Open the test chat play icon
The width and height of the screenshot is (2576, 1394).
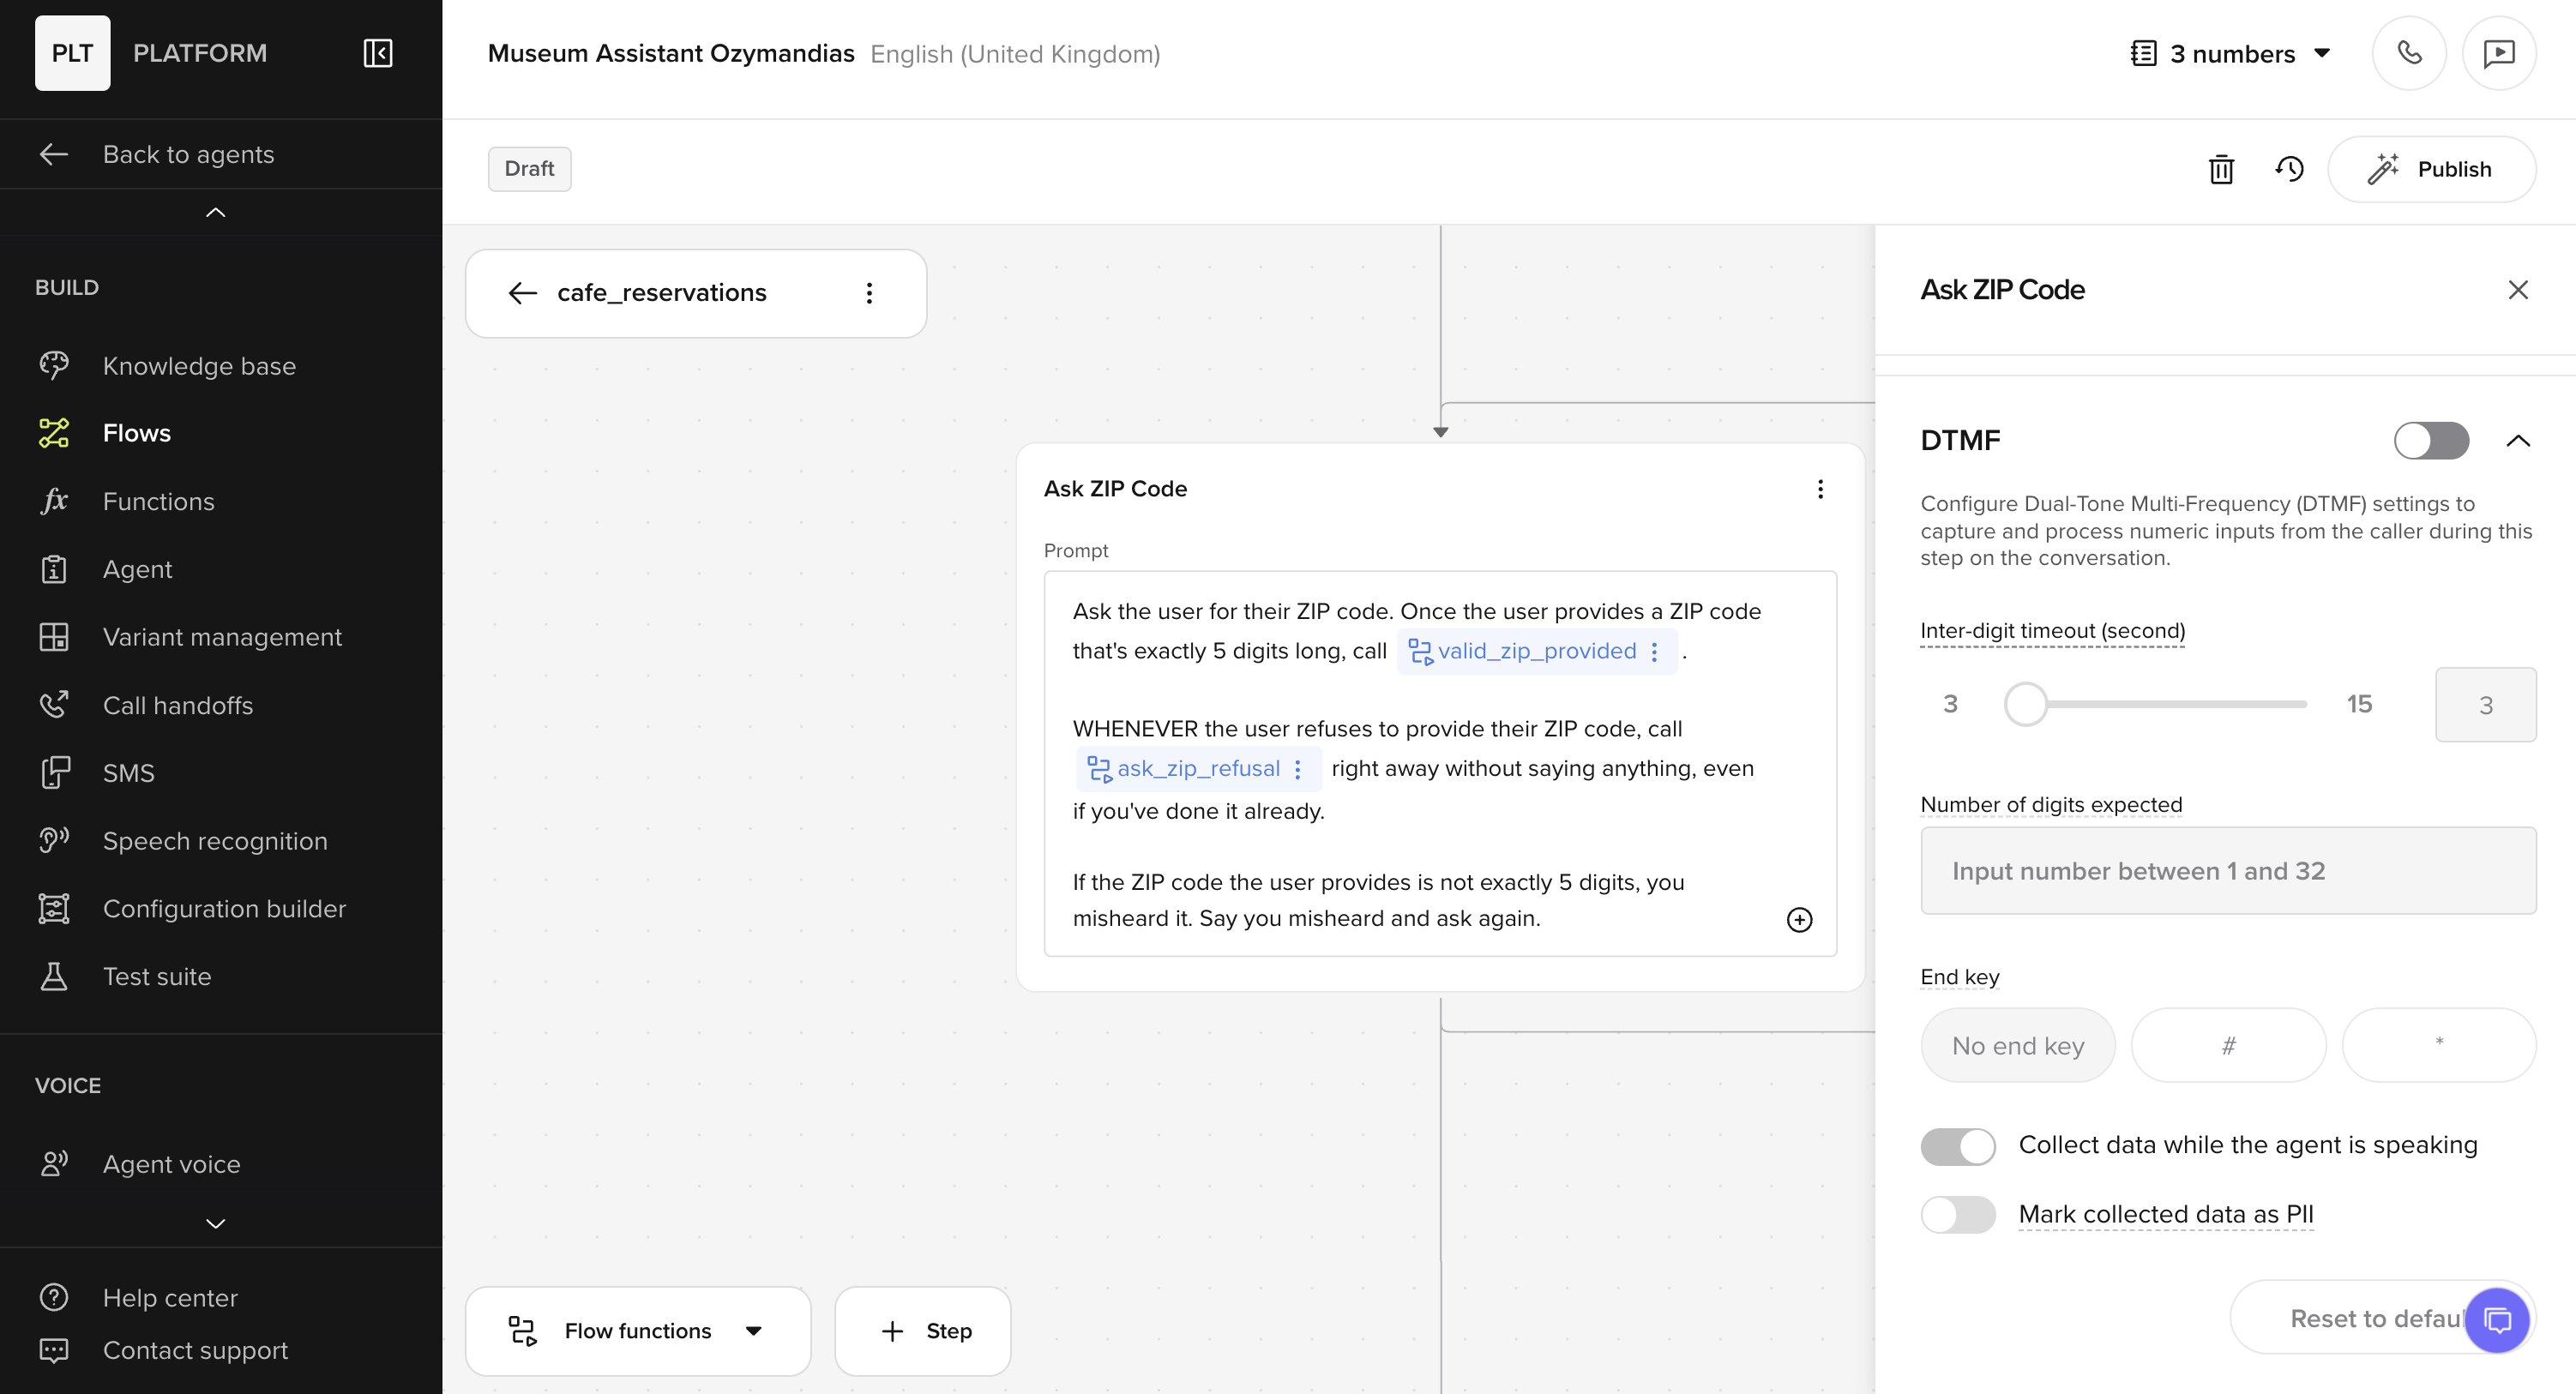pyautogui.click(x=2498, y=53)
